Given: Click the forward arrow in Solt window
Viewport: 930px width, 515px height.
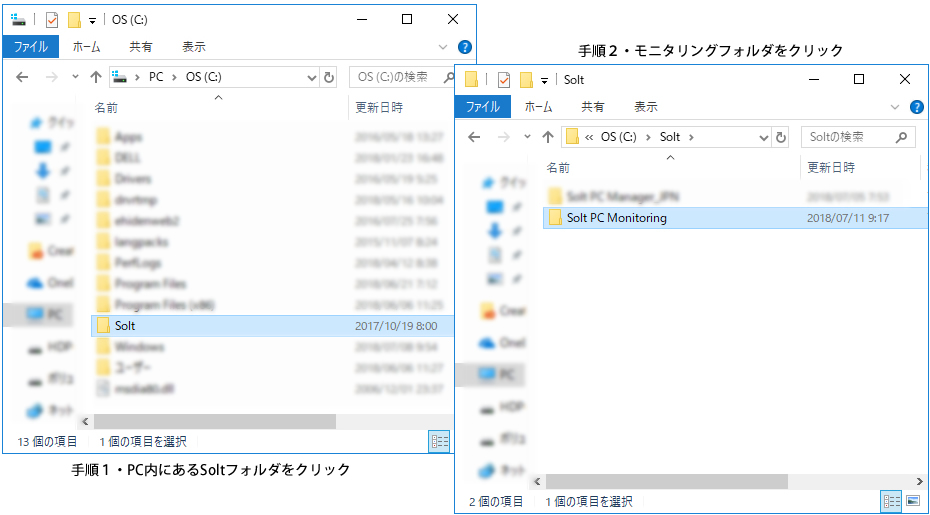Looking at the screenshot, I should [x=504, y=137].
